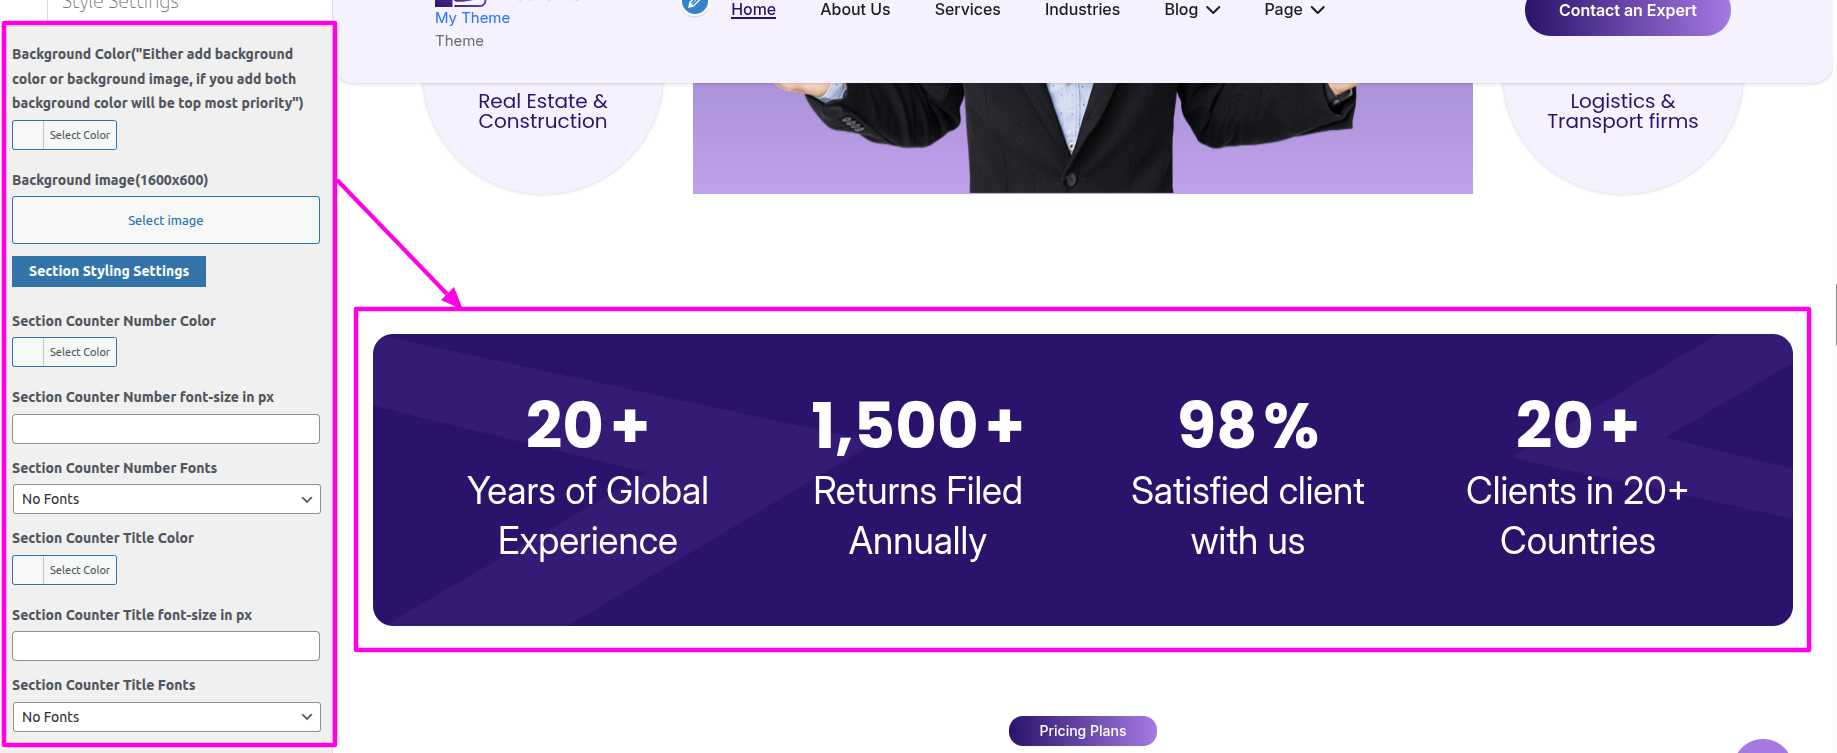
Task: Open Section Counter Number Fonts dropdown
Action: tap(166, 499)
